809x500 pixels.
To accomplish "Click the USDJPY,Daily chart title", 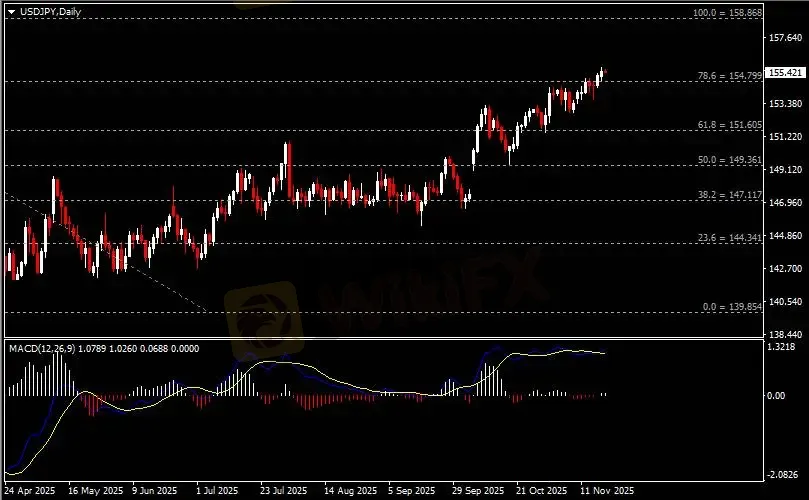I will (x=51, y=11).
